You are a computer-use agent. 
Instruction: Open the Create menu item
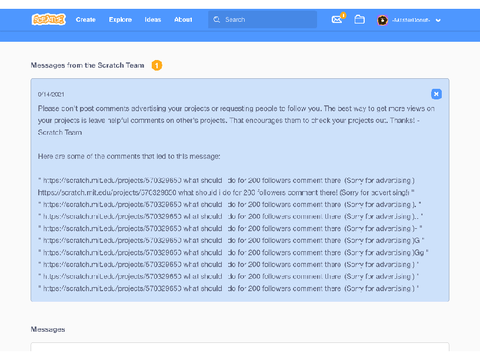(86, 20)
